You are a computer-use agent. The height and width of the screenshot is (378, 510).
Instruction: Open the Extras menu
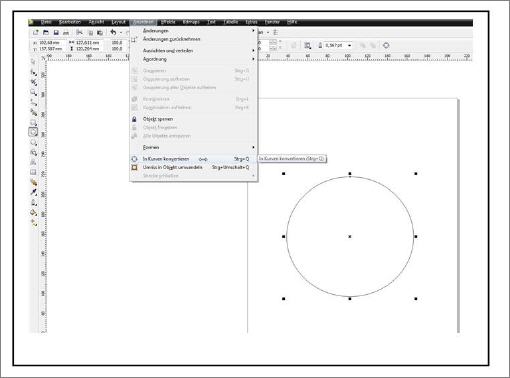coord(251,22)
